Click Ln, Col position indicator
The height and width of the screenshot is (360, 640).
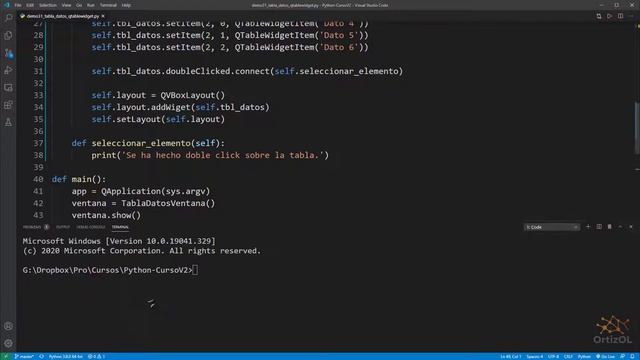511,356
